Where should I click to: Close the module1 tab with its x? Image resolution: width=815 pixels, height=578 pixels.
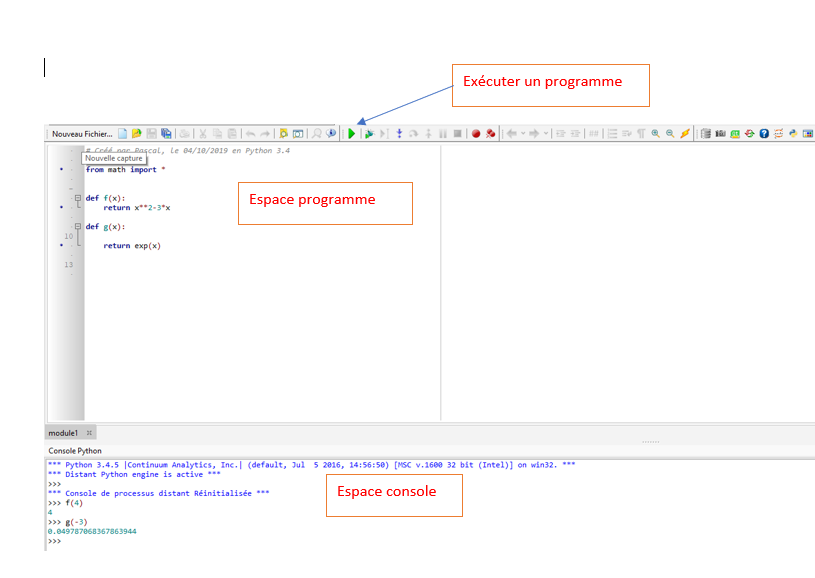[89, 432]
